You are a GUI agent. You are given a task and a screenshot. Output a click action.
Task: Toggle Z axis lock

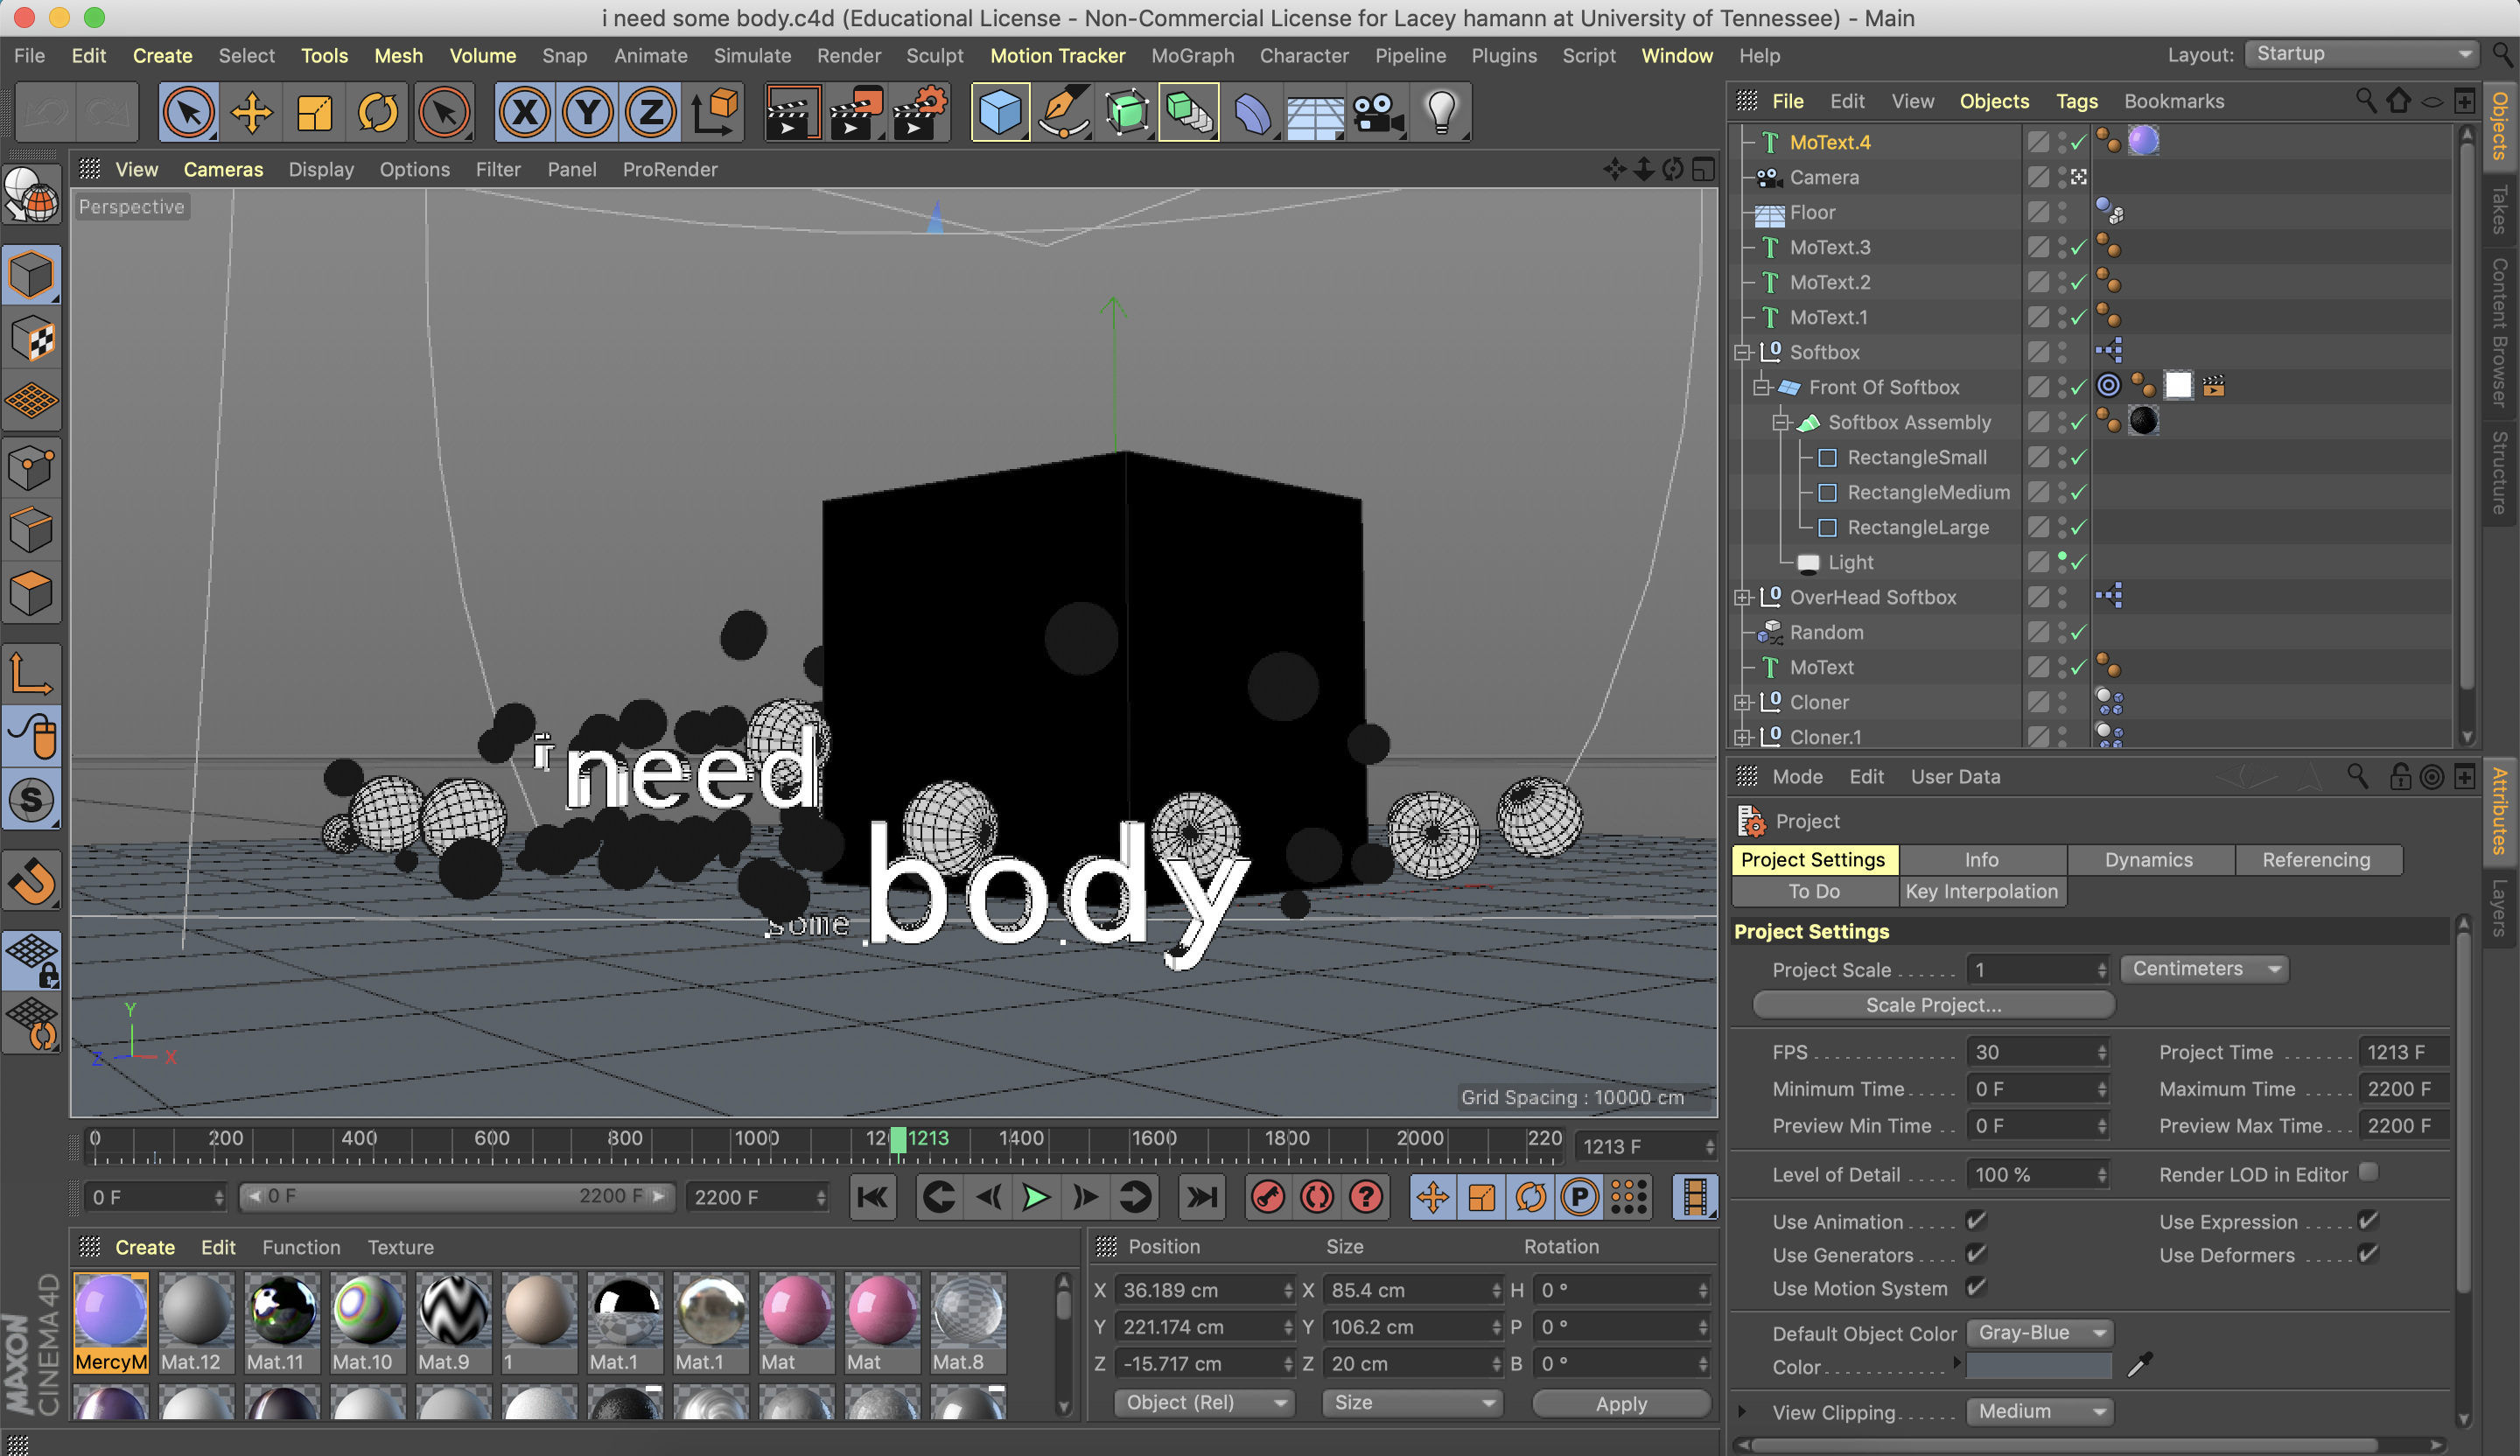click(651, 112)
